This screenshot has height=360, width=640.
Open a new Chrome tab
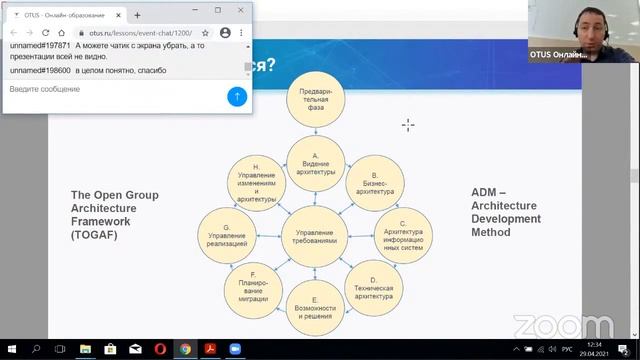point(137,15)
